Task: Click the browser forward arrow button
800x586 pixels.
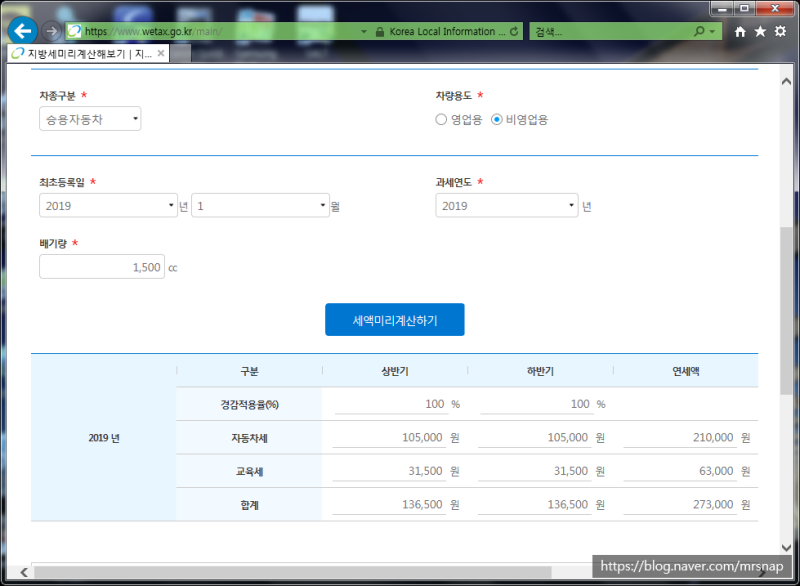Action: [x=51, y=31]
